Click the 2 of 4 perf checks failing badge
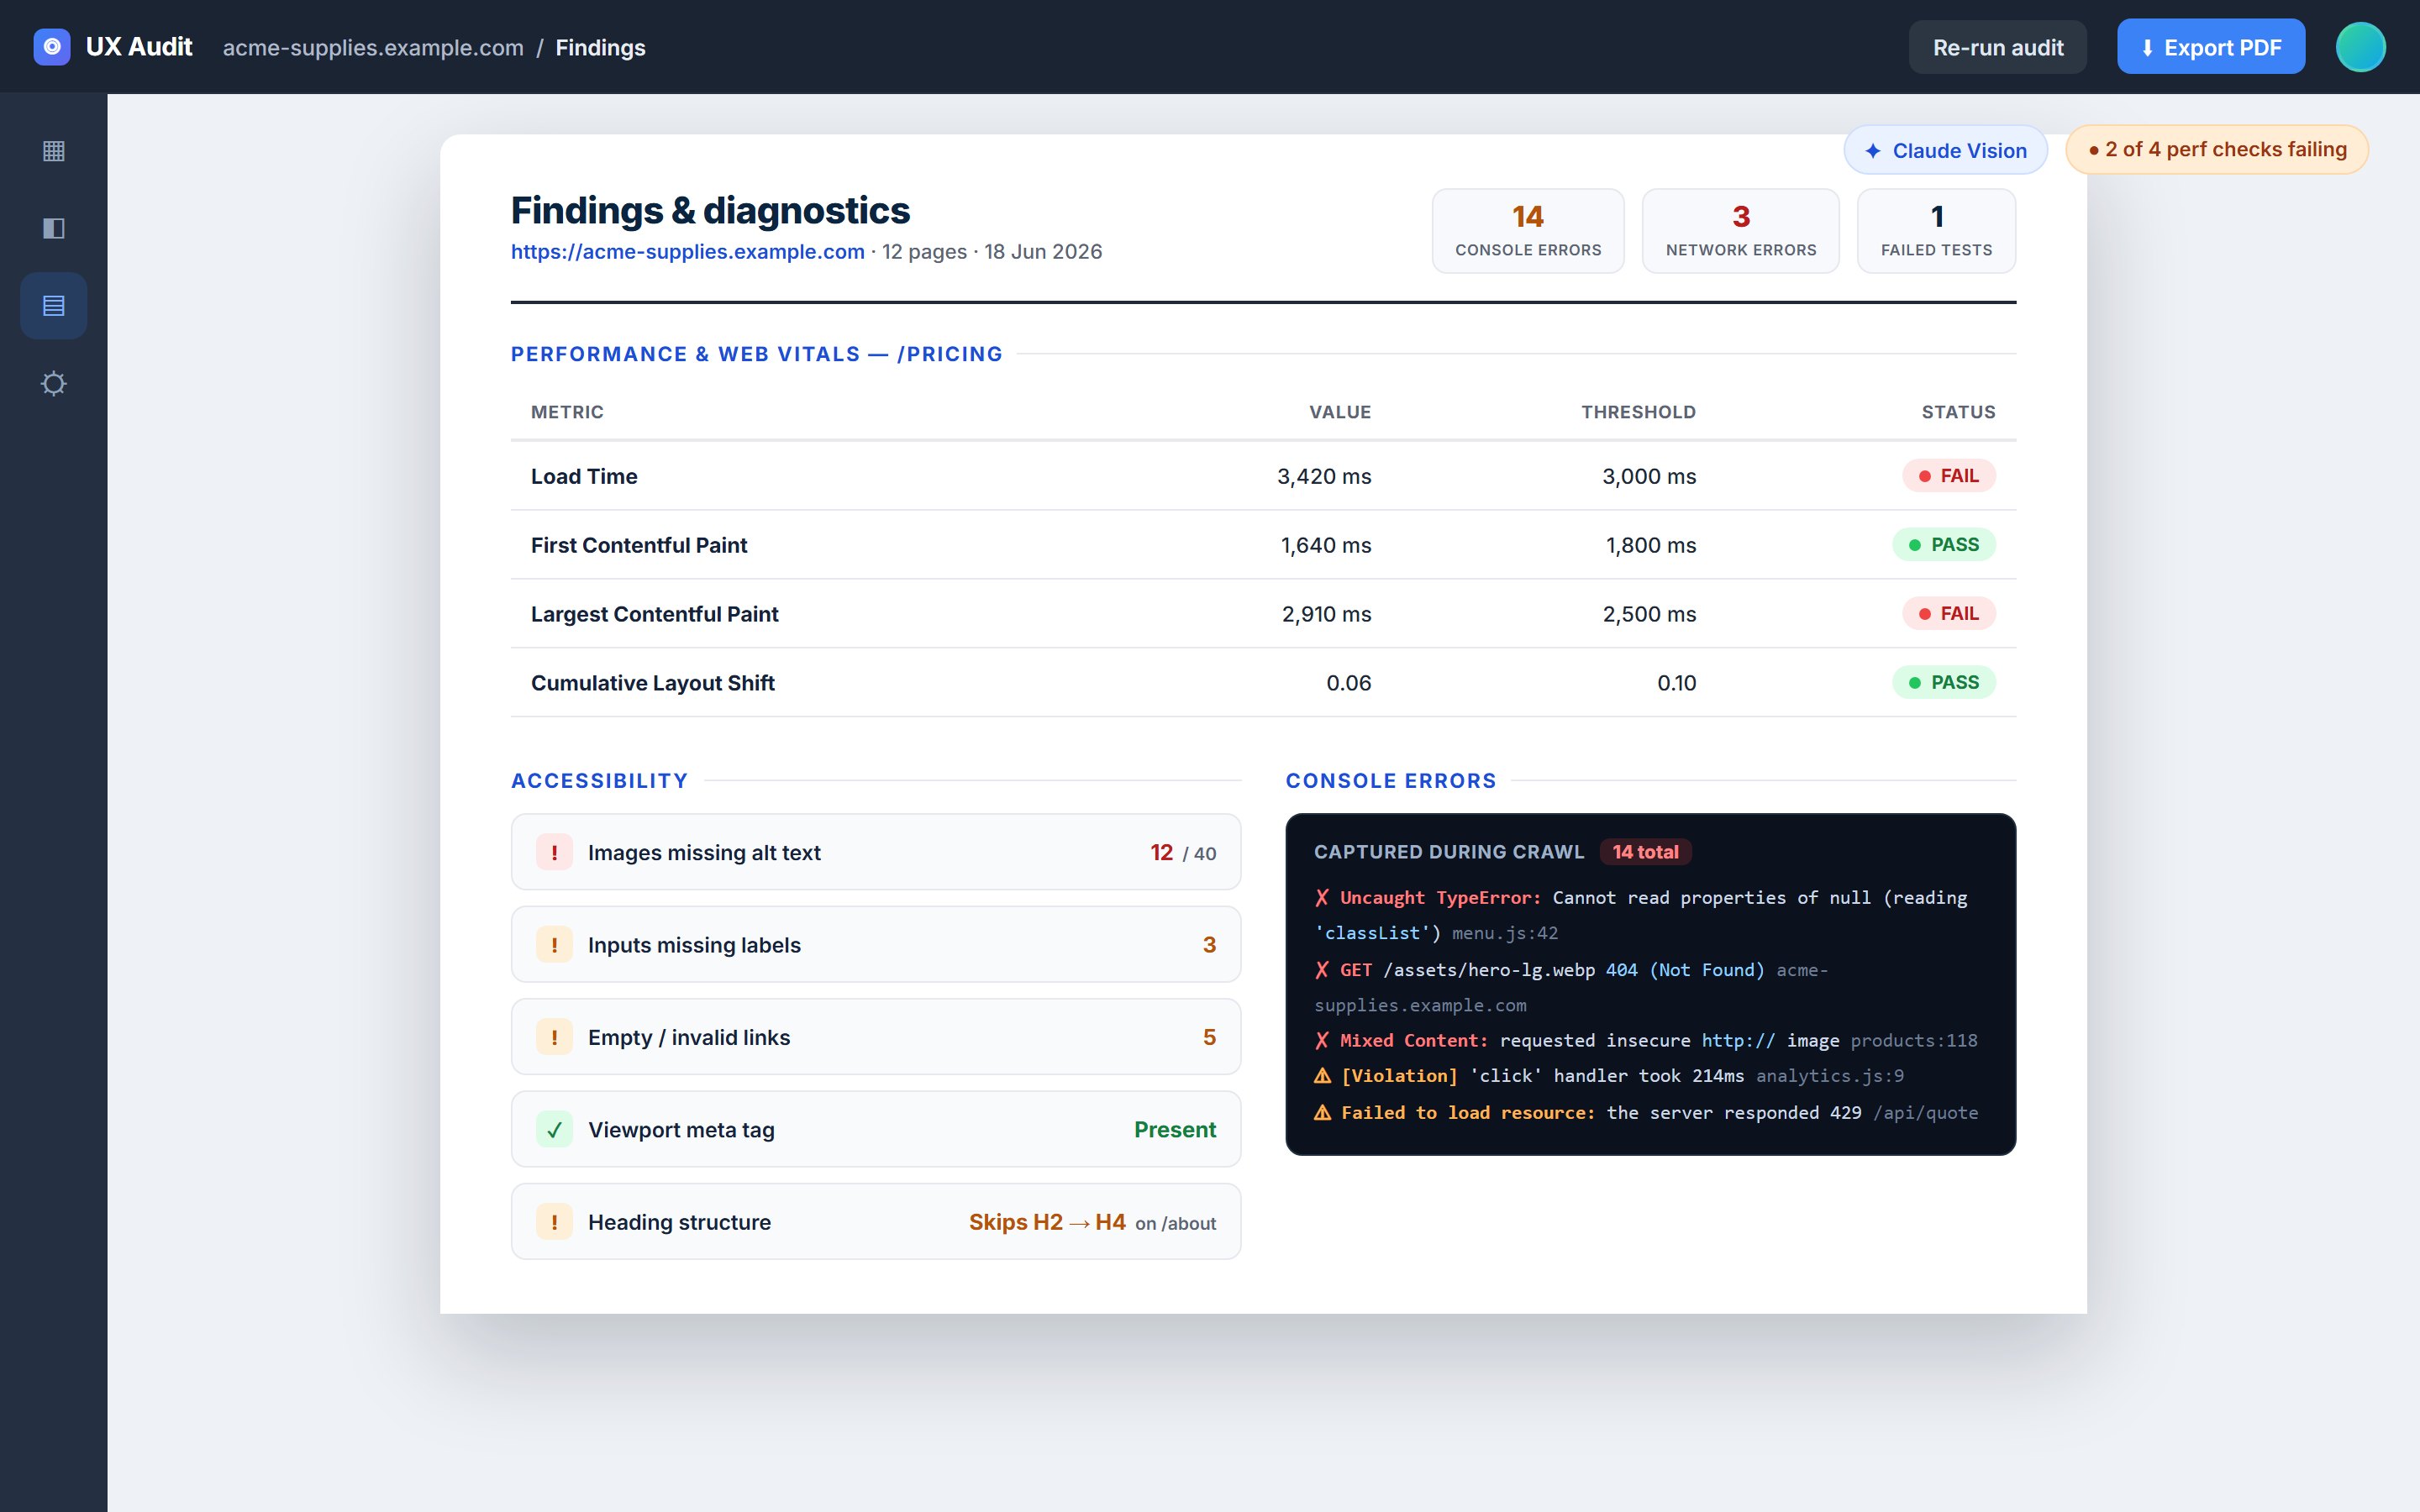The image size is (2420, 1512). (2217, 149)
